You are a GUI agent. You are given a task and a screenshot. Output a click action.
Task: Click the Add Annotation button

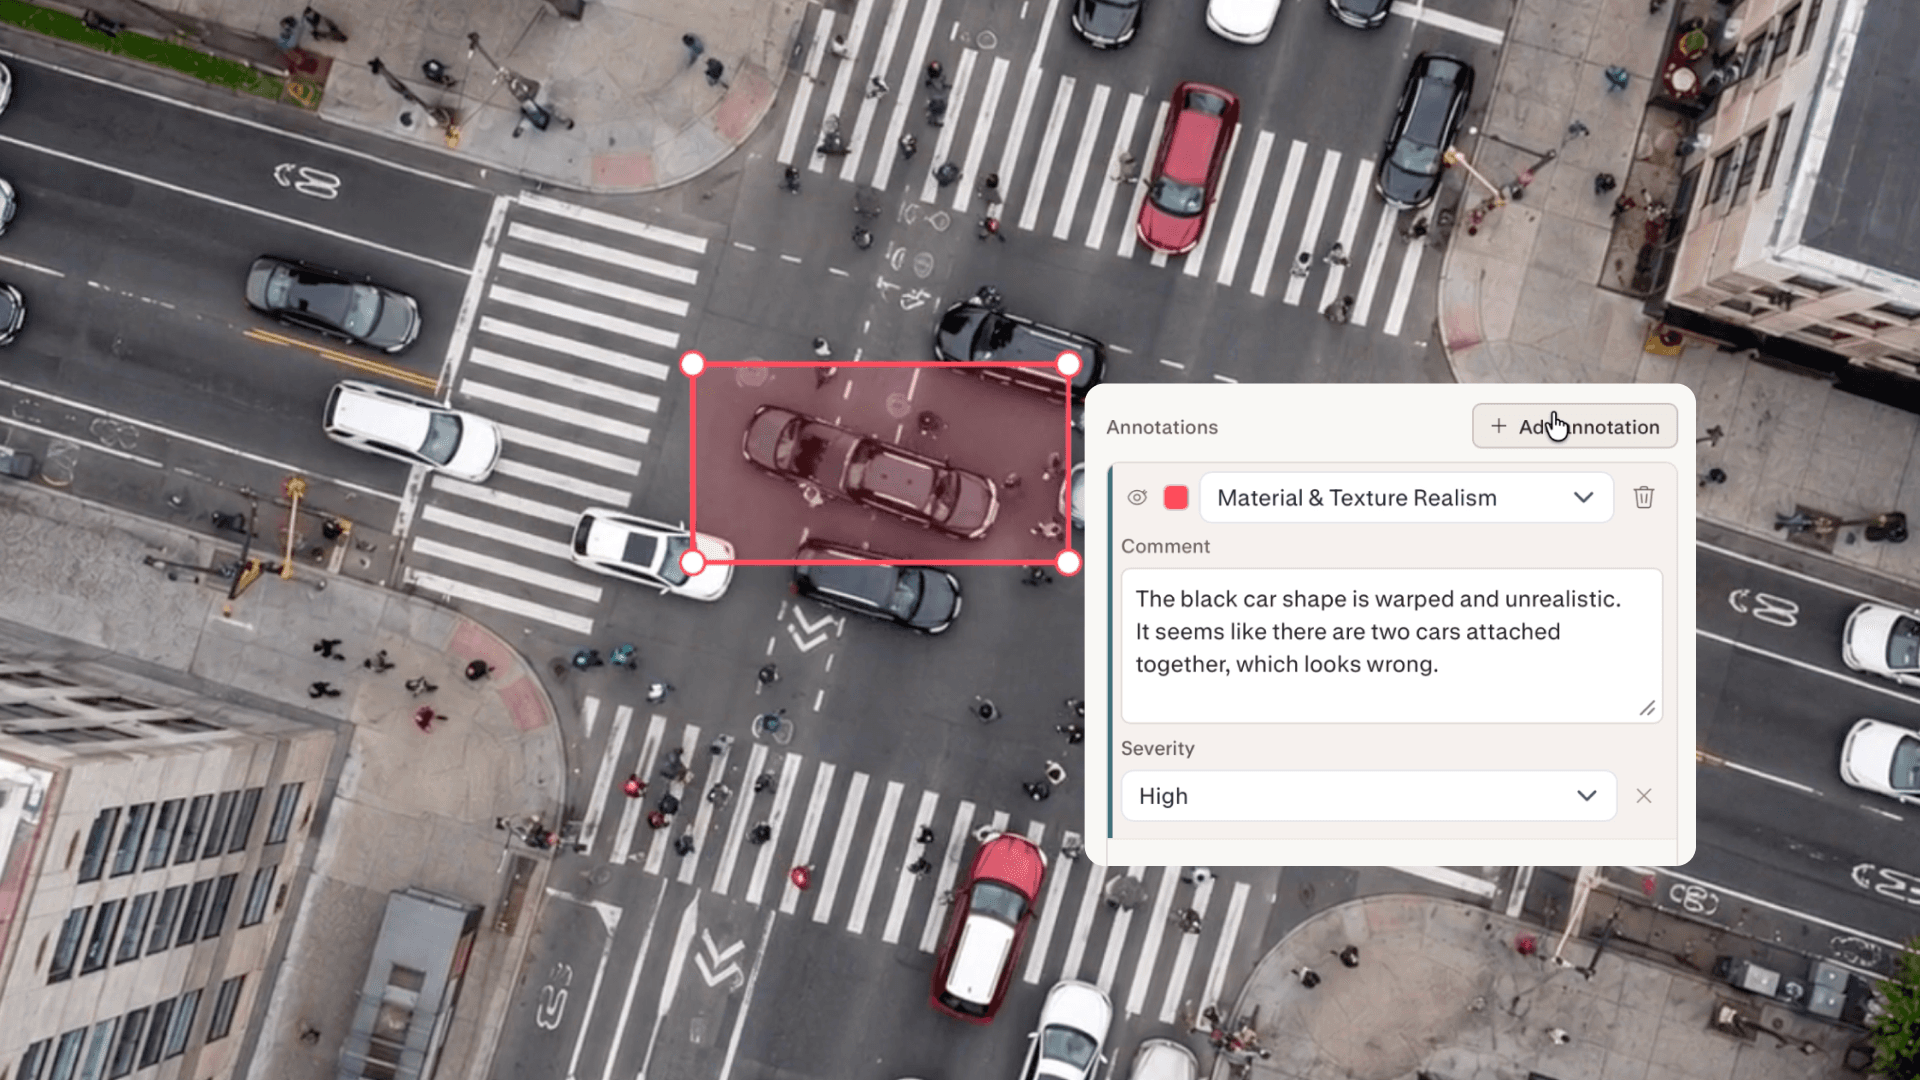[x=1574, y=426]
